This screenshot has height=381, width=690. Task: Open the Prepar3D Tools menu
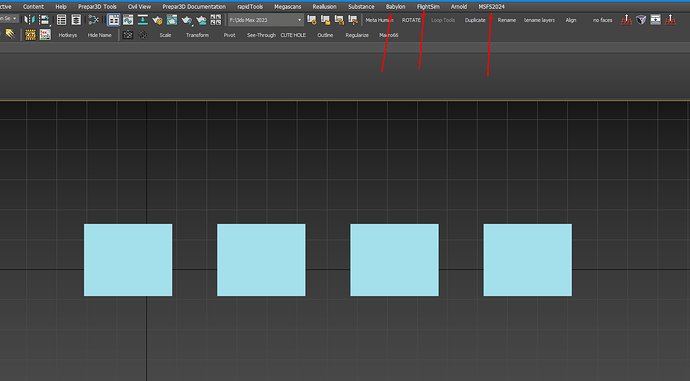point(97,7)
